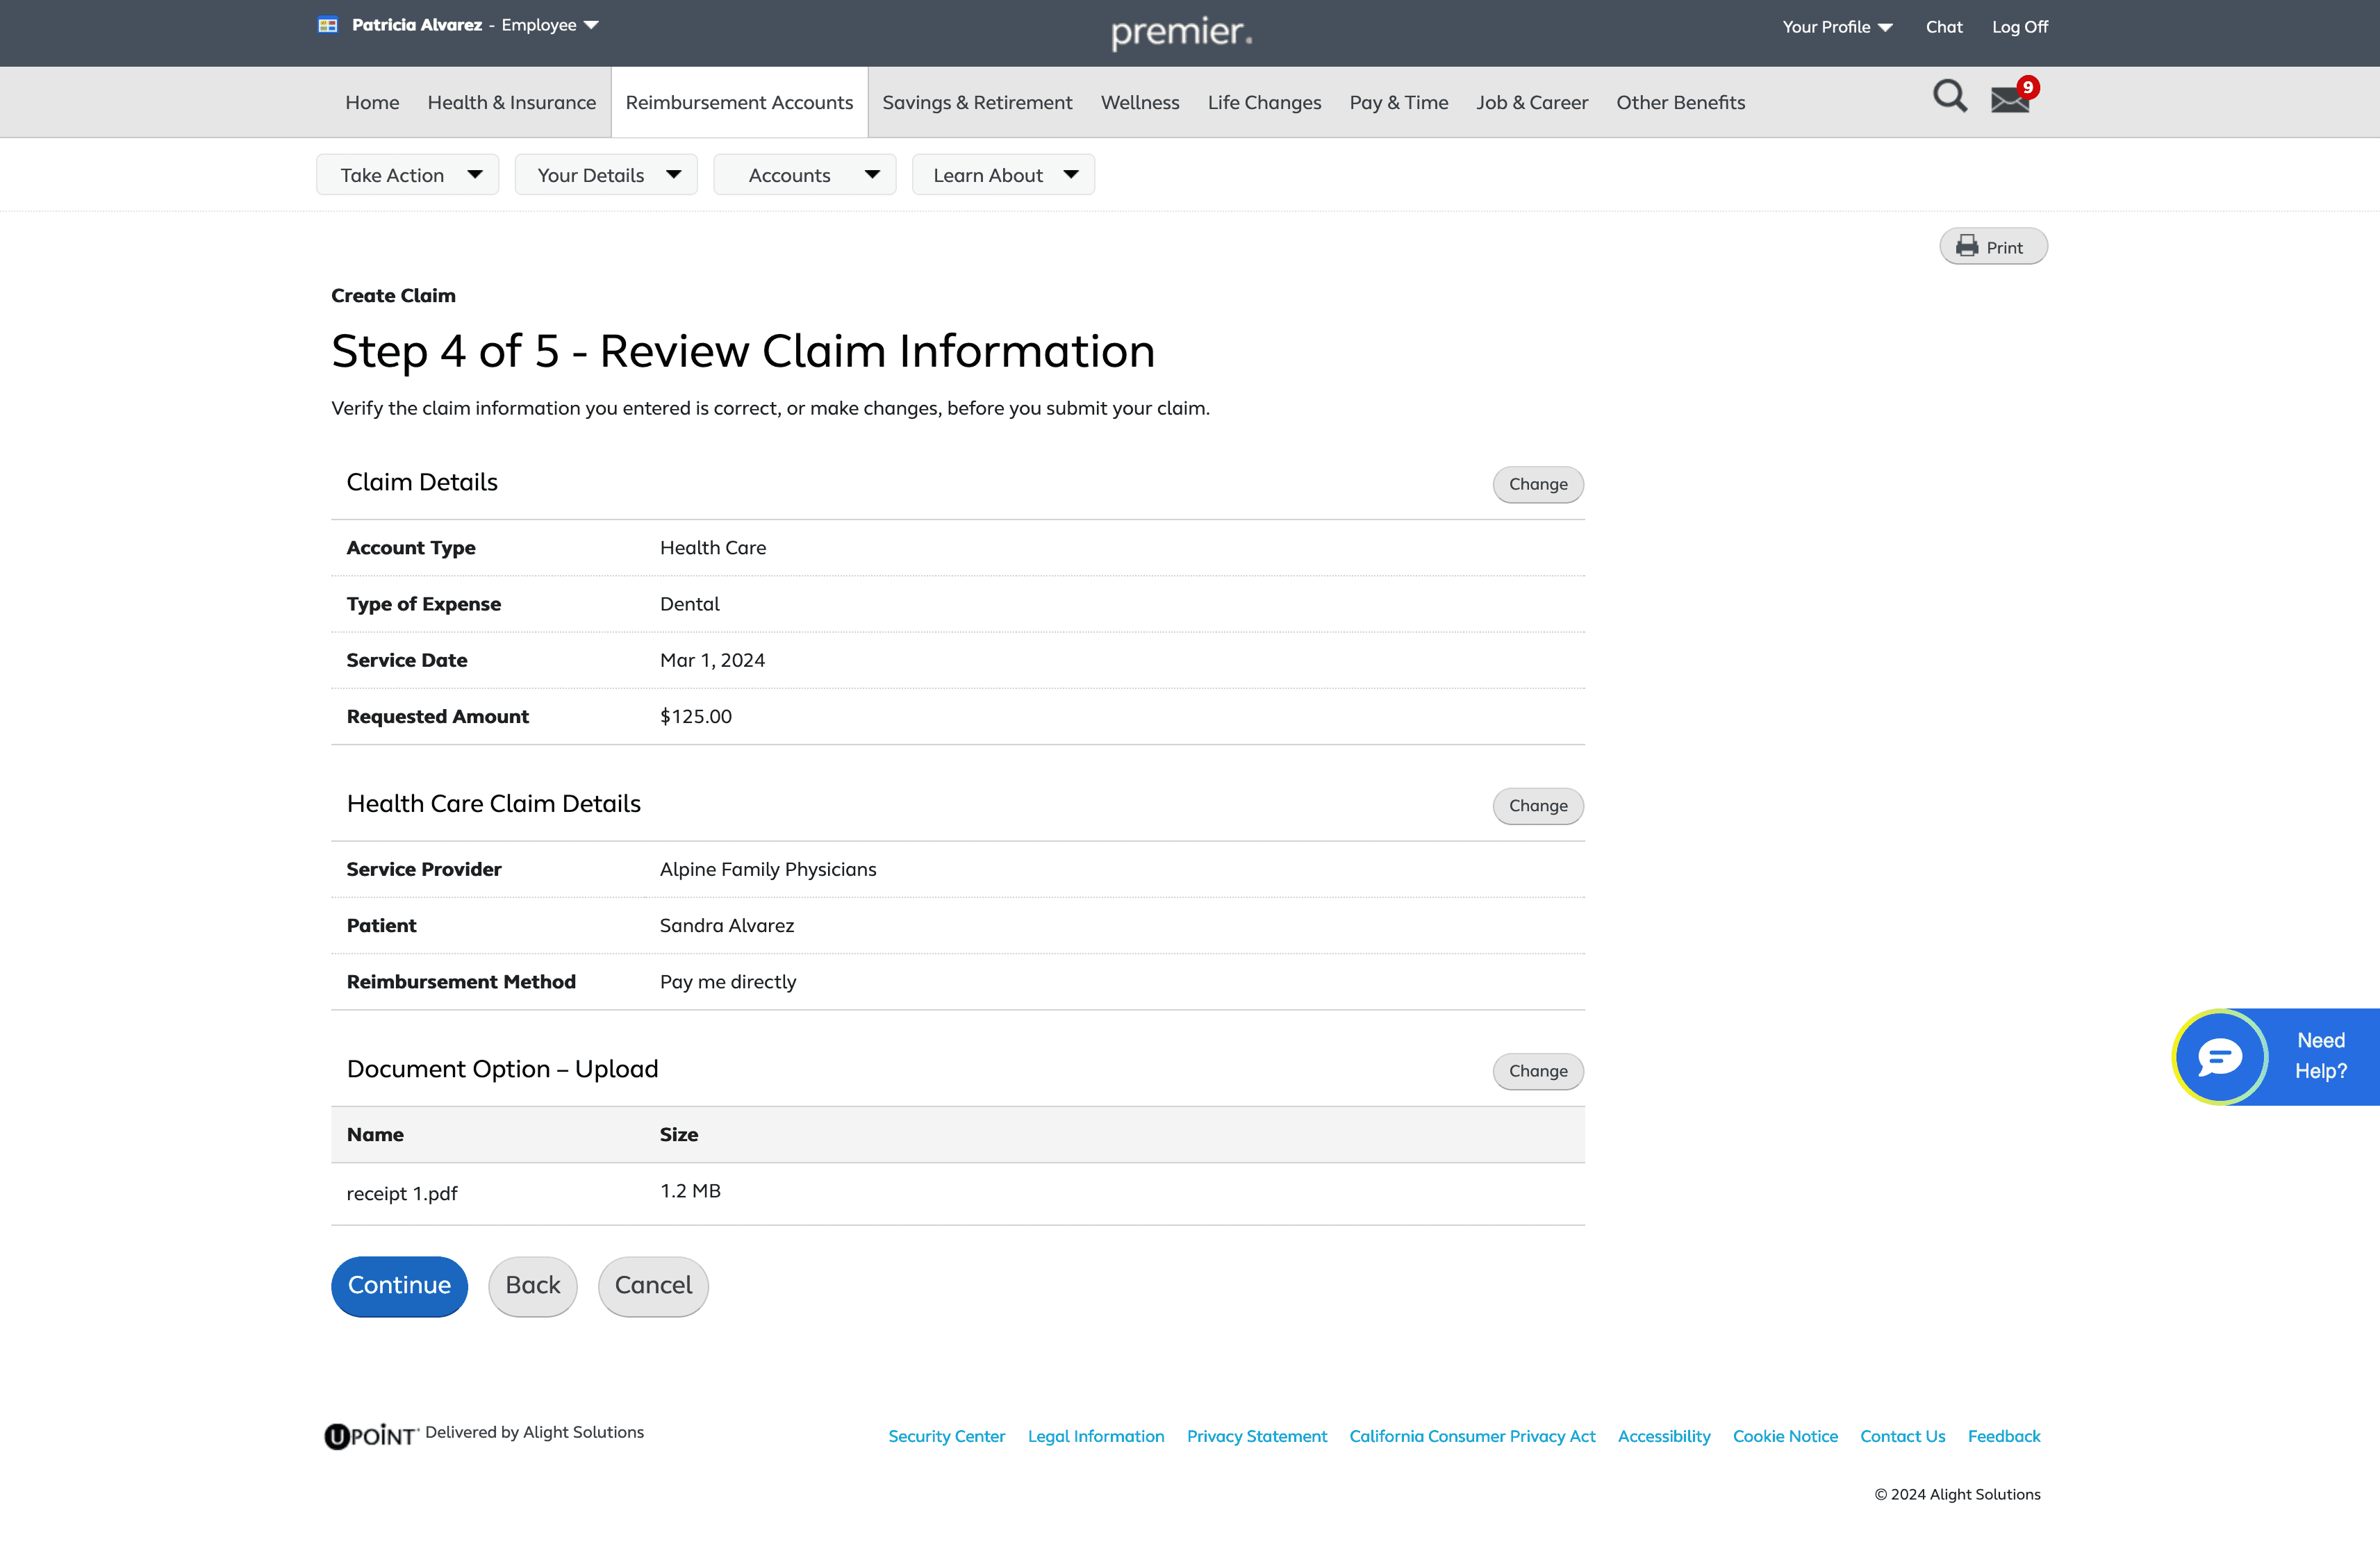Expand the Take Action dropdown
The width and height of the screenshot is (2380, 1553).
point(407,175)
